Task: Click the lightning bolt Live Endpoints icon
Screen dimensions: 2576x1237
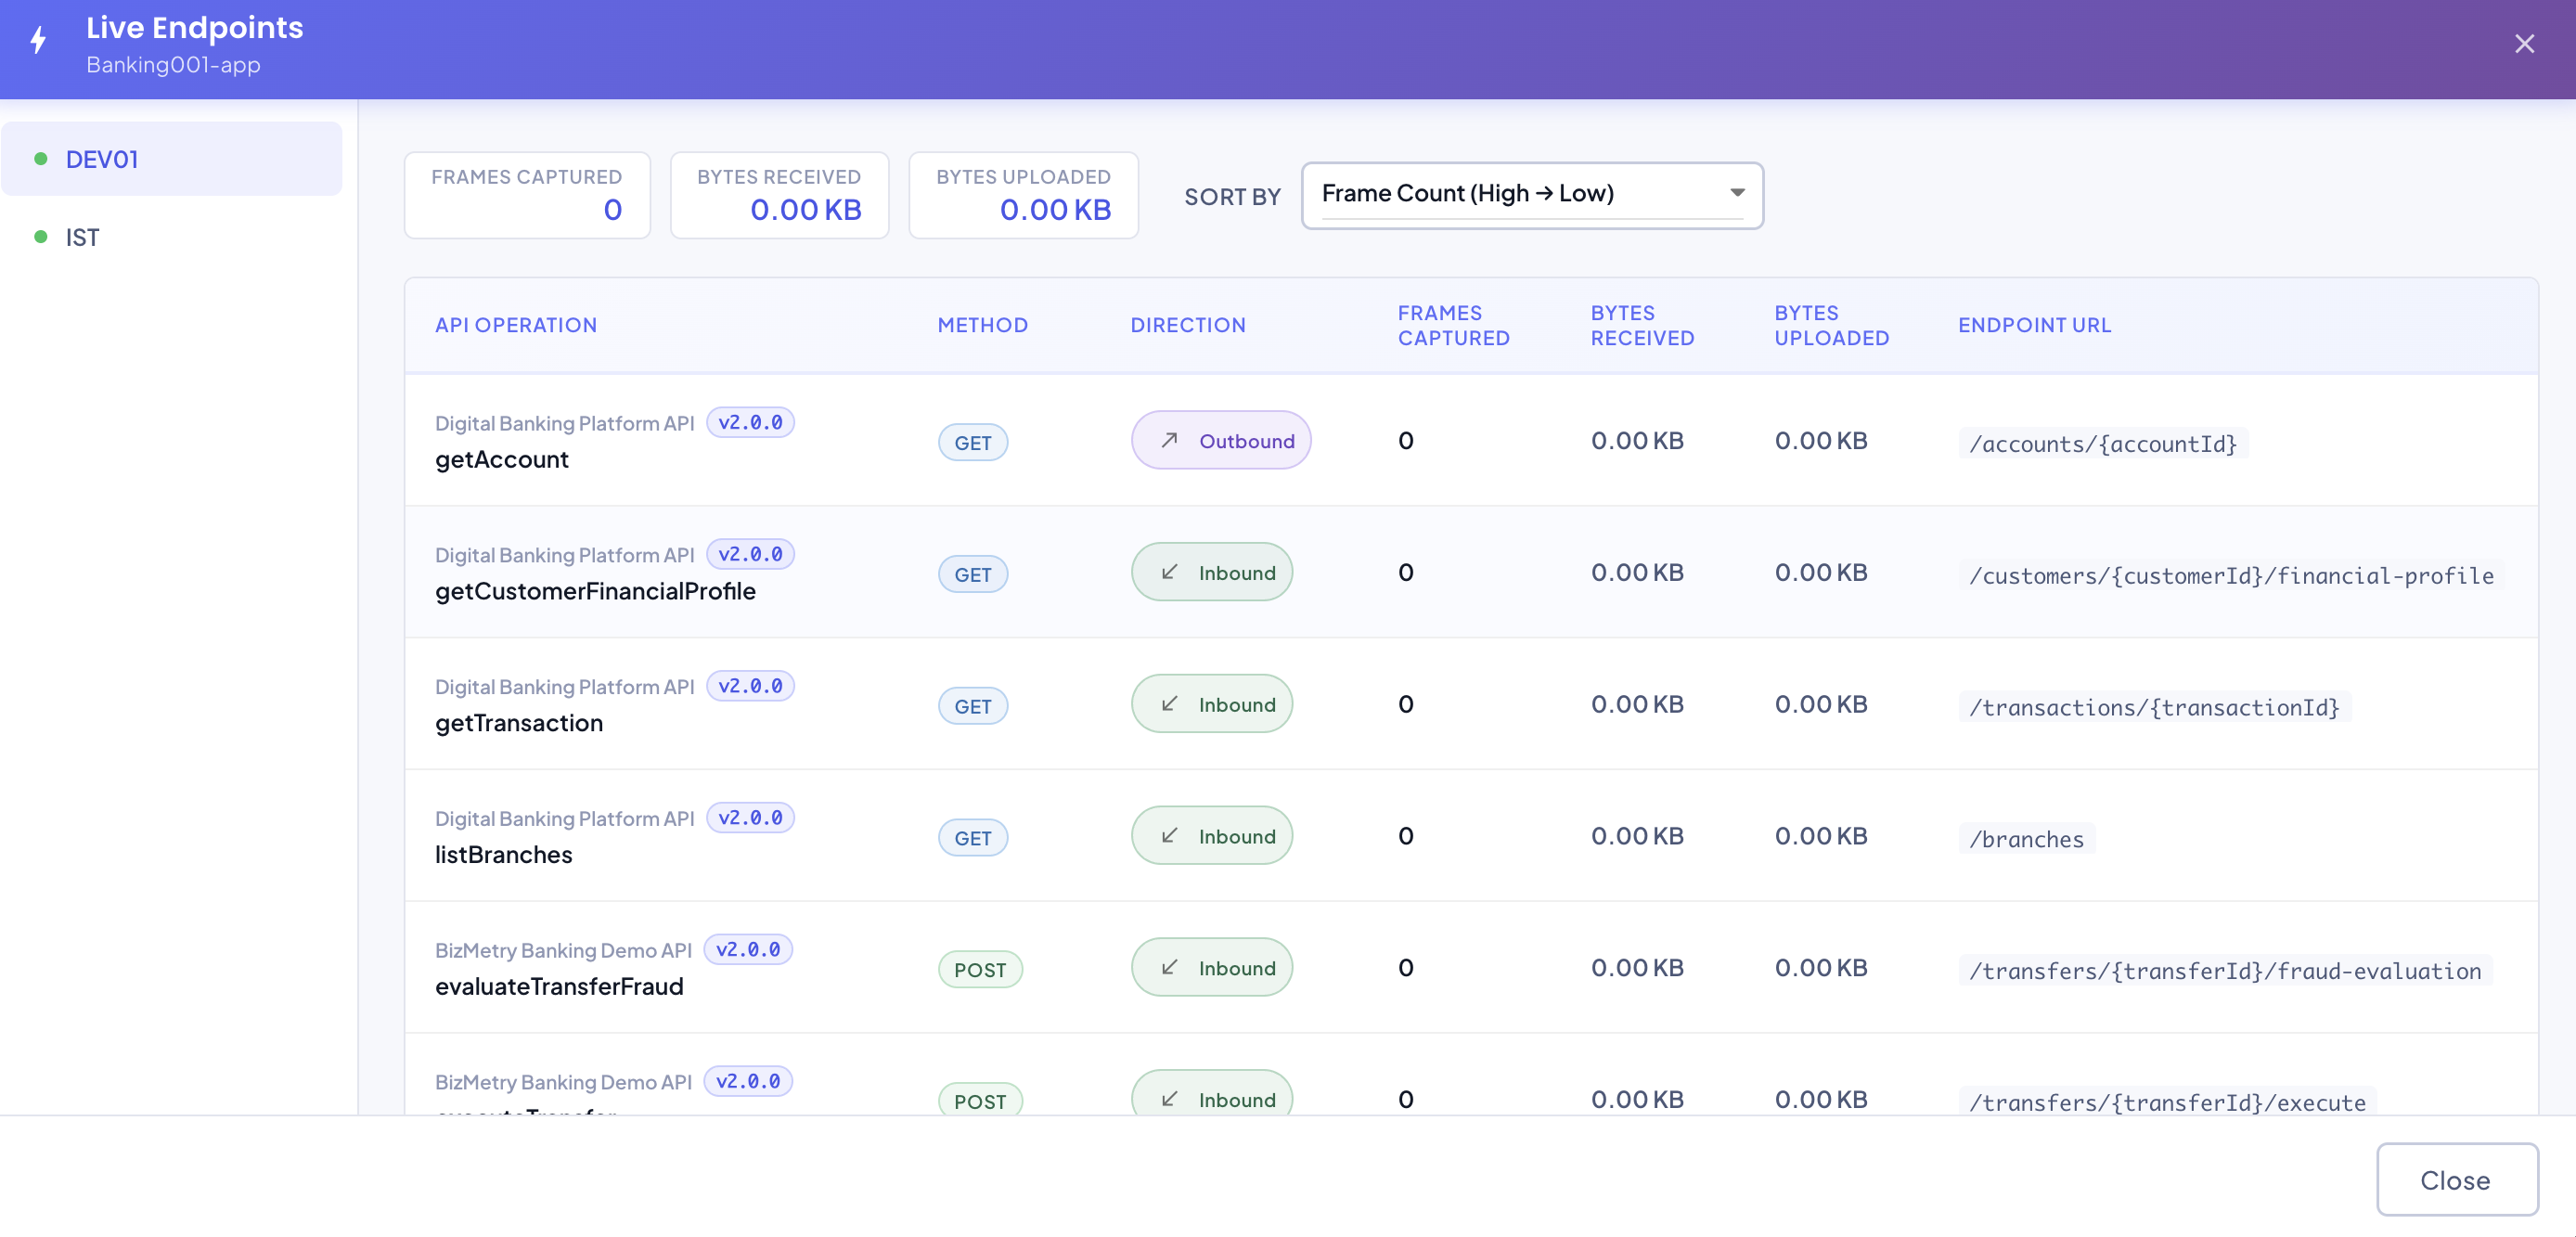Action: click(x=38, y=41)
